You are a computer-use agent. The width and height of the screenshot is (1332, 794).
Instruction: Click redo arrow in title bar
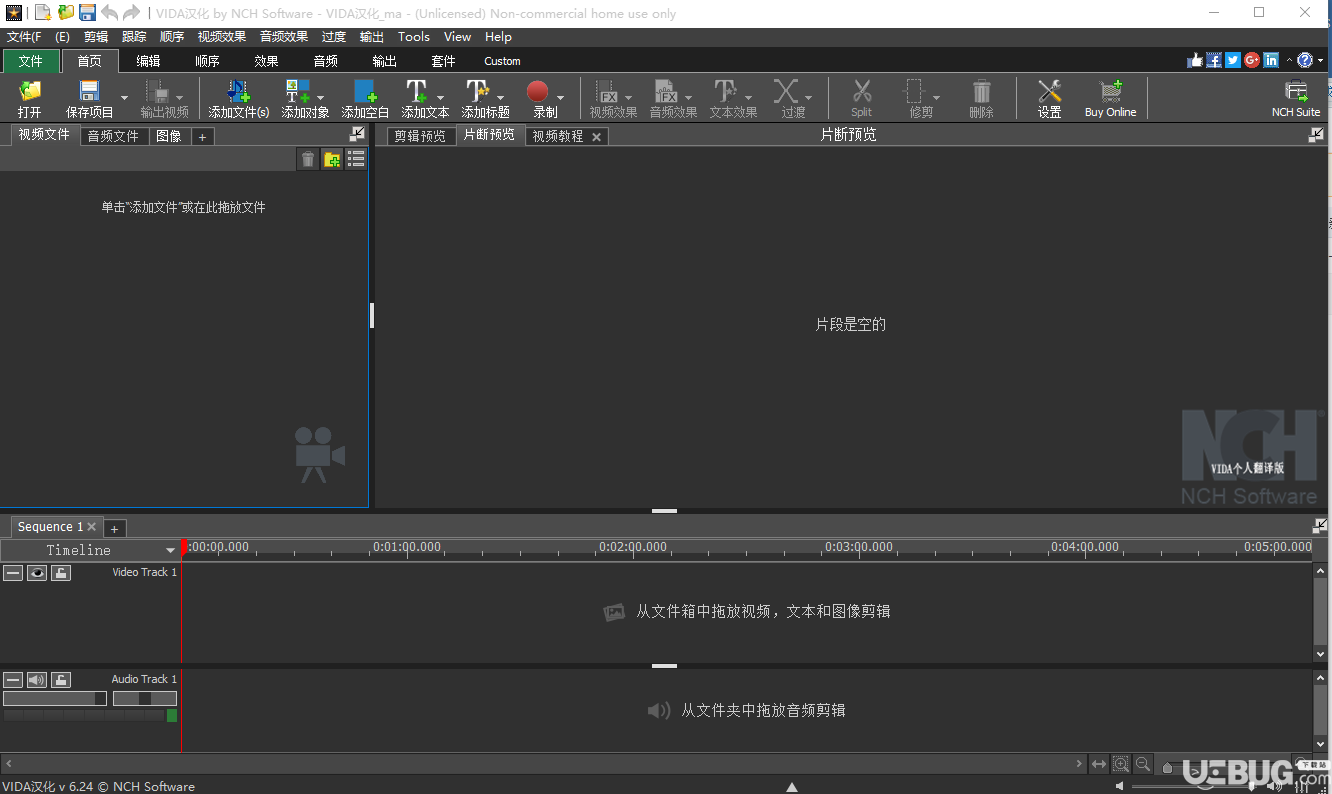[x=131, y=13]
